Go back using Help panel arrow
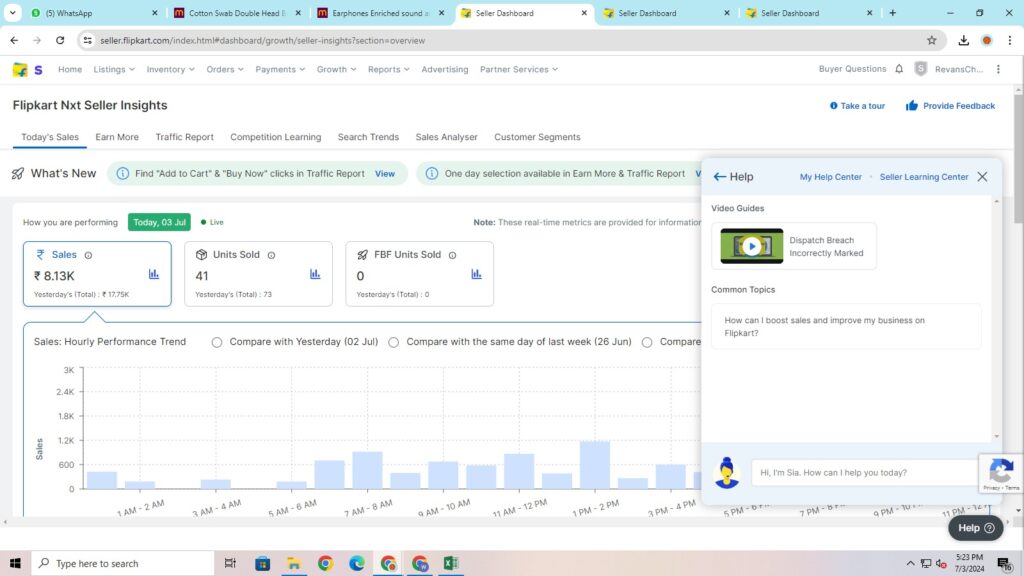The width and height of the screenshot is (1024, 576). (x=719, y=177)
